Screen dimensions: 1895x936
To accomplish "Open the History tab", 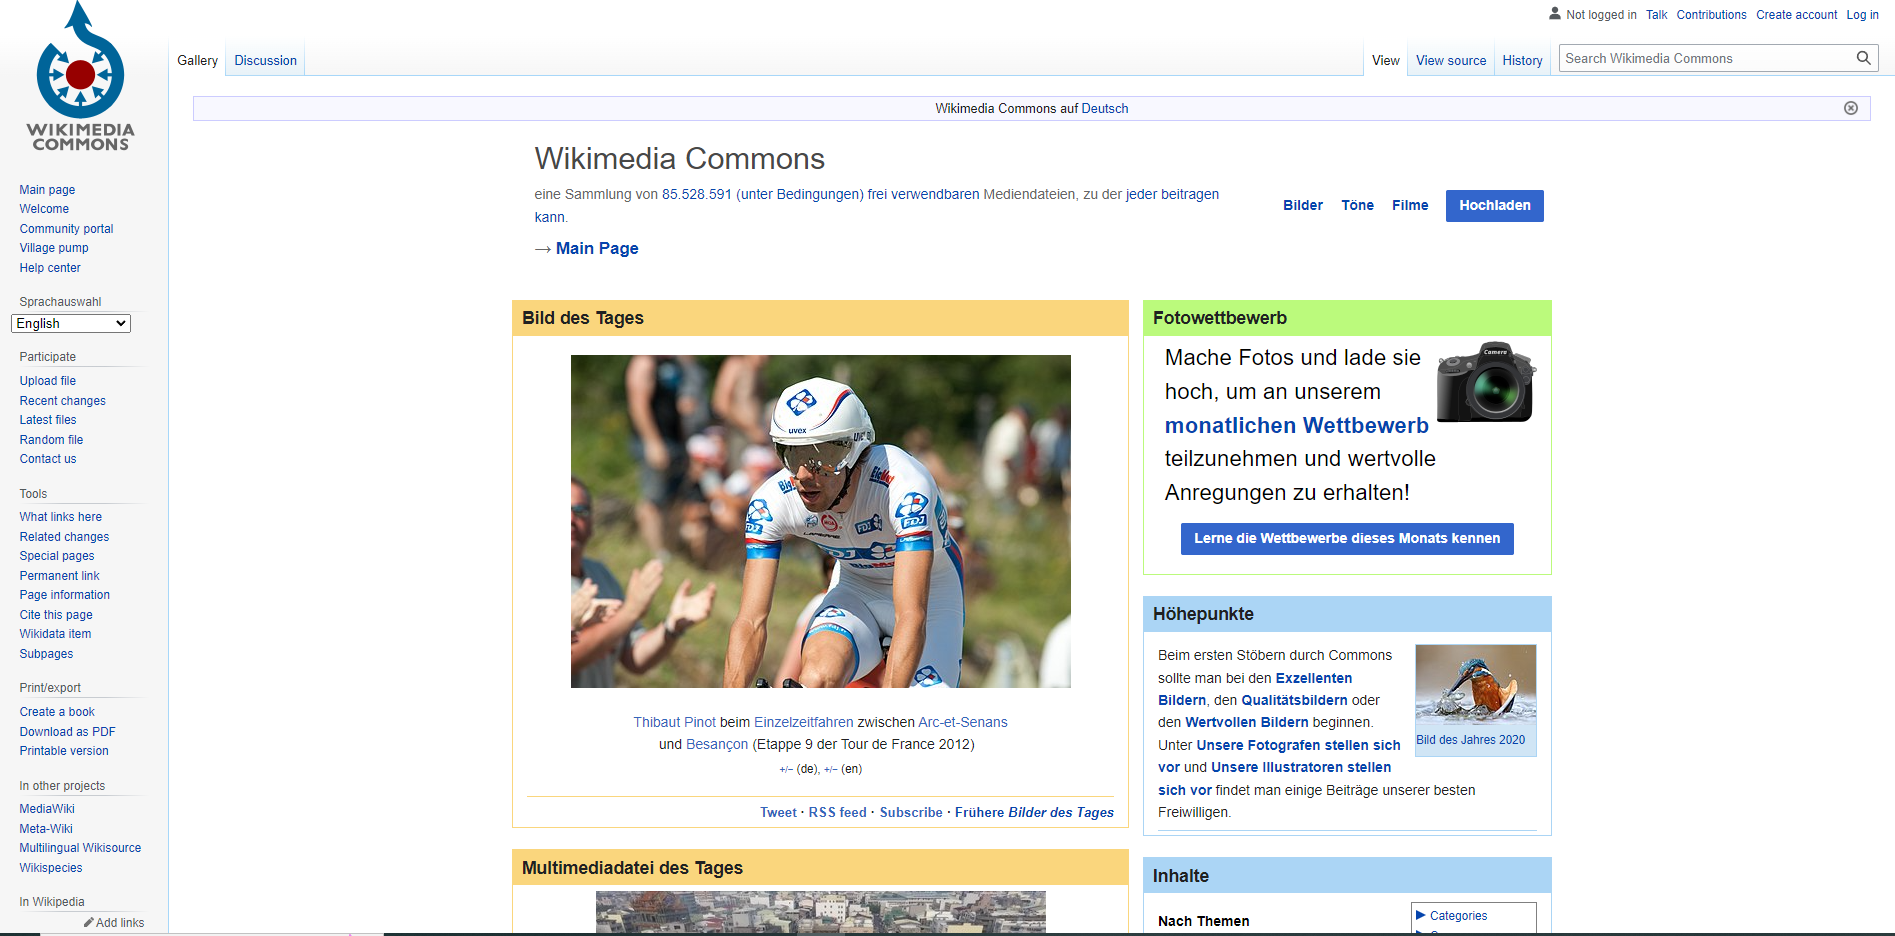I will point(1521,60).
